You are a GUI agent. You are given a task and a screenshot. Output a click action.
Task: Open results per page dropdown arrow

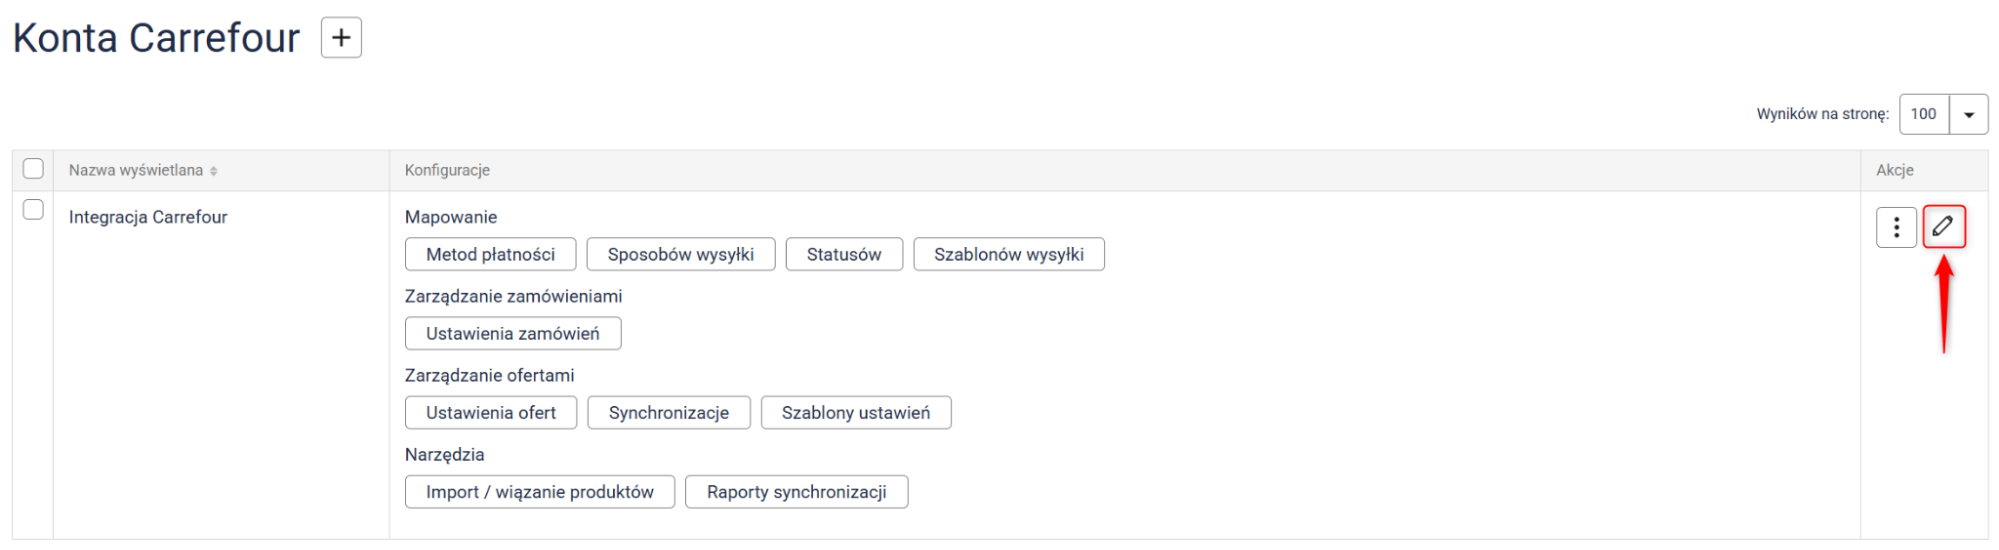point(1968,114)
